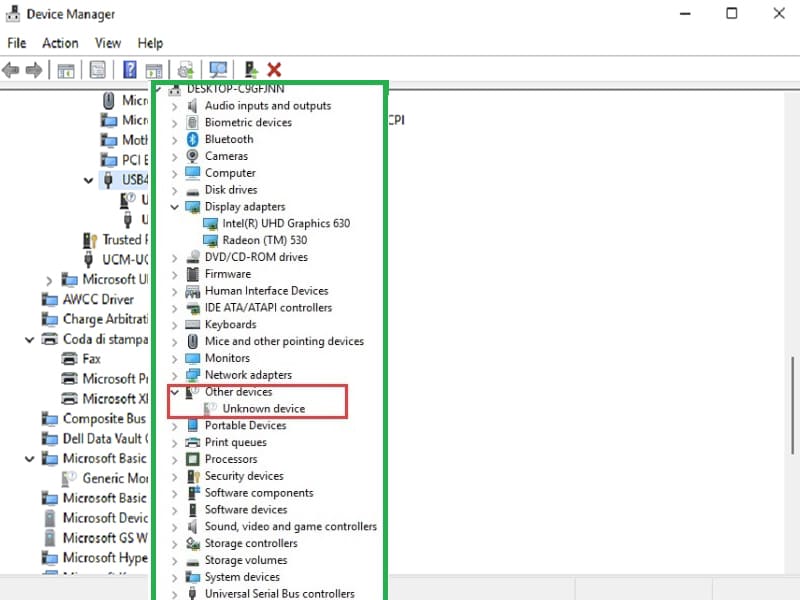Open the View menu

[108, 43]
